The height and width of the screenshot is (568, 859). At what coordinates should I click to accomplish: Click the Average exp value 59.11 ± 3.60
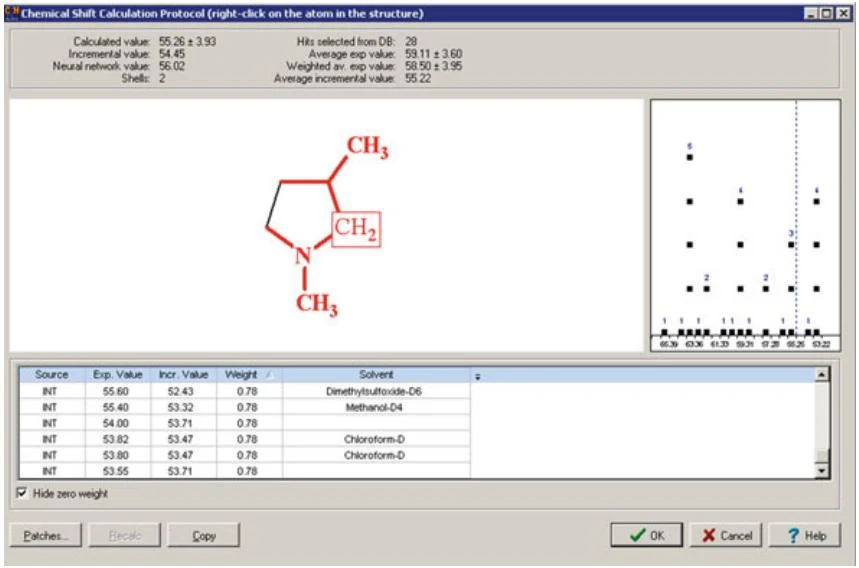(x=433, y=54)
